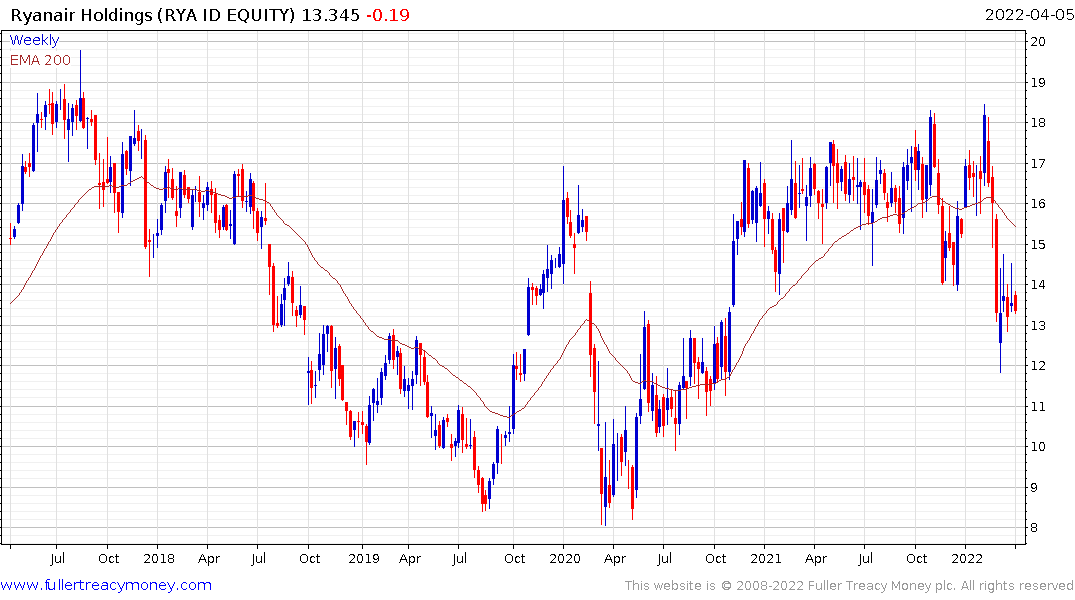Image resolution: width=1075 pixels, height=600 pixels.
Task: Click the y-axis value 14
Action: pyautogui.click(x=1038, y=285)
